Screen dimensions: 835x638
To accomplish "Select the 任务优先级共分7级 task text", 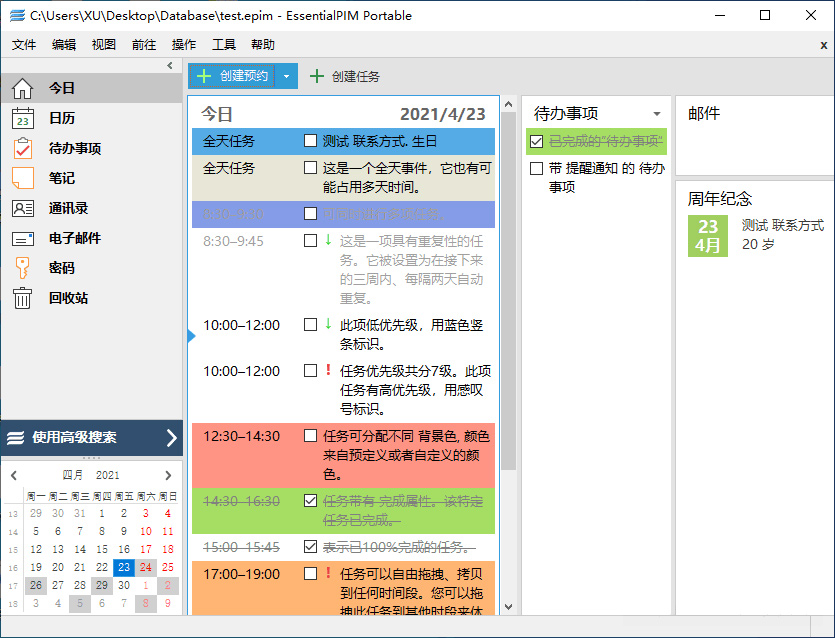I will pos(415,390).
